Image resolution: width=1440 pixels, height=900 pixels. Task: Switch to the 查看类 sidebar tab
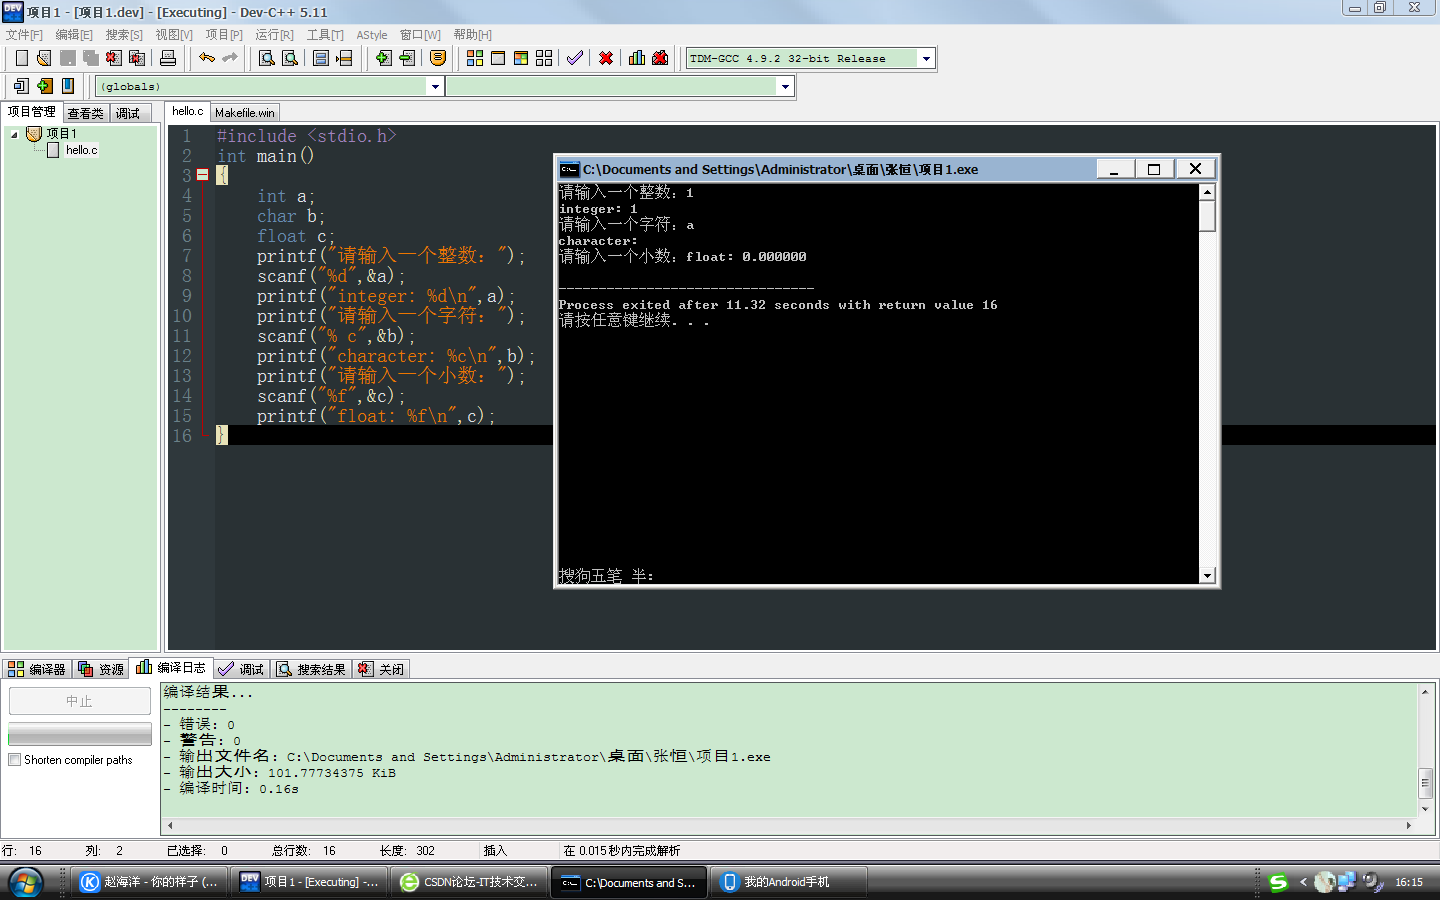tap(86, 113)
